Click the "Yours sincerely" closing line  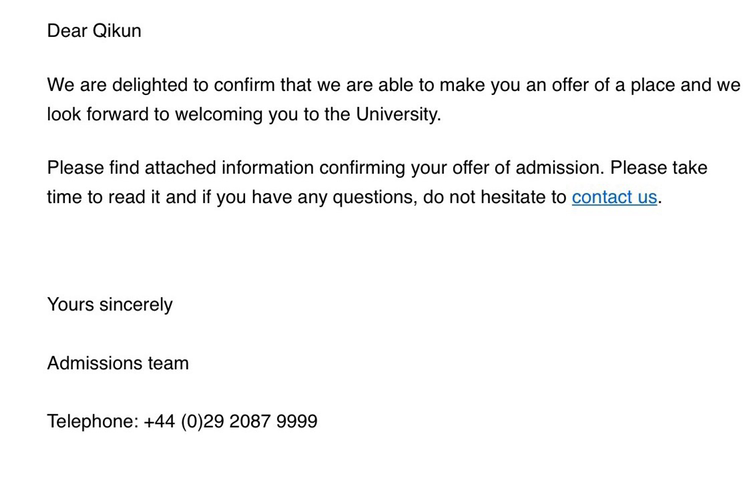point(110,305)
